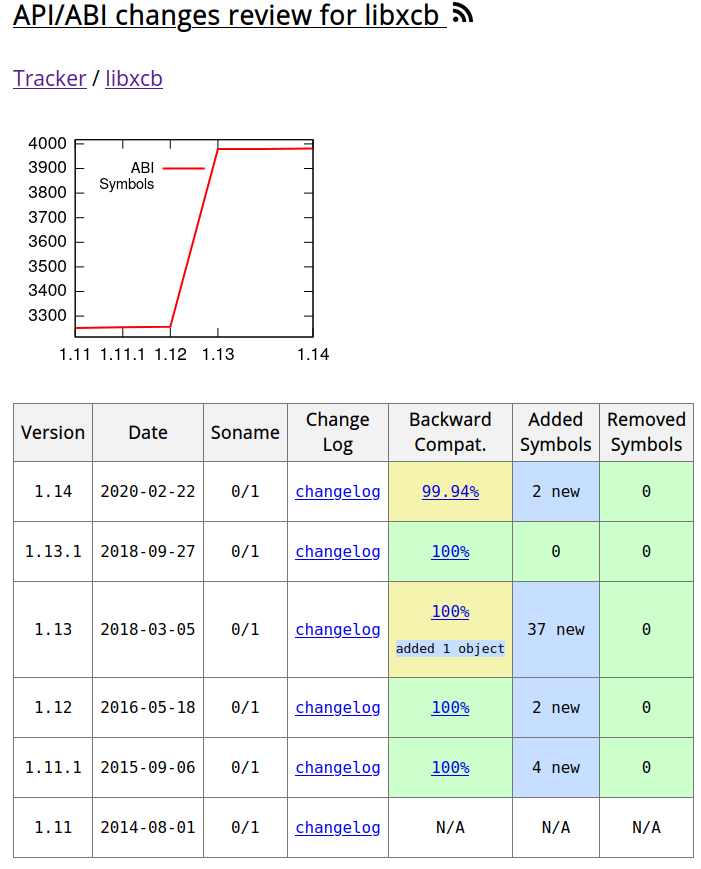
Task: Click version 1.12 cell in table
Action: [53, 708]
